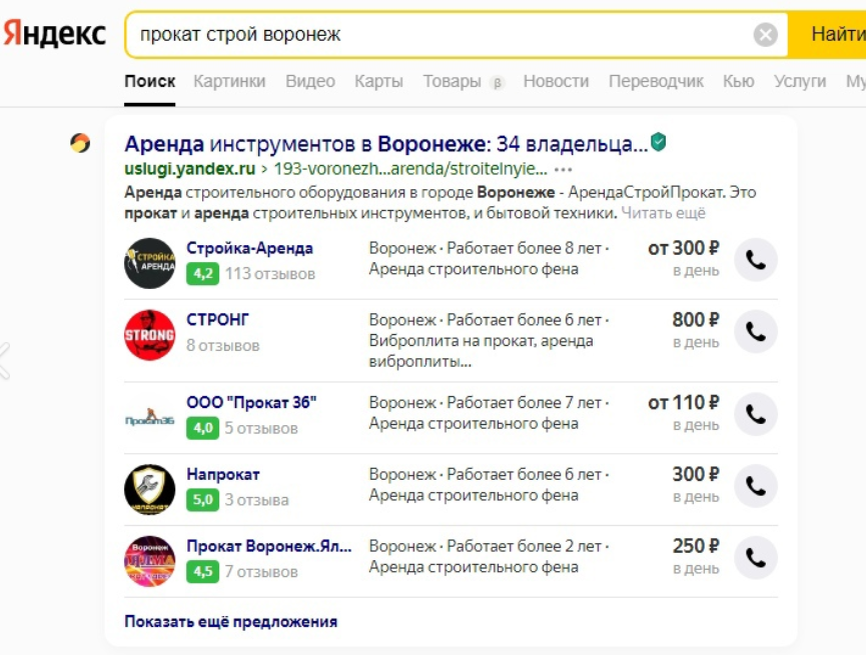The height and width of the screenshot is (655, 866).
Task: Click the Yandex Uslugi favicon beside result
Action: (x=80, y=144)
